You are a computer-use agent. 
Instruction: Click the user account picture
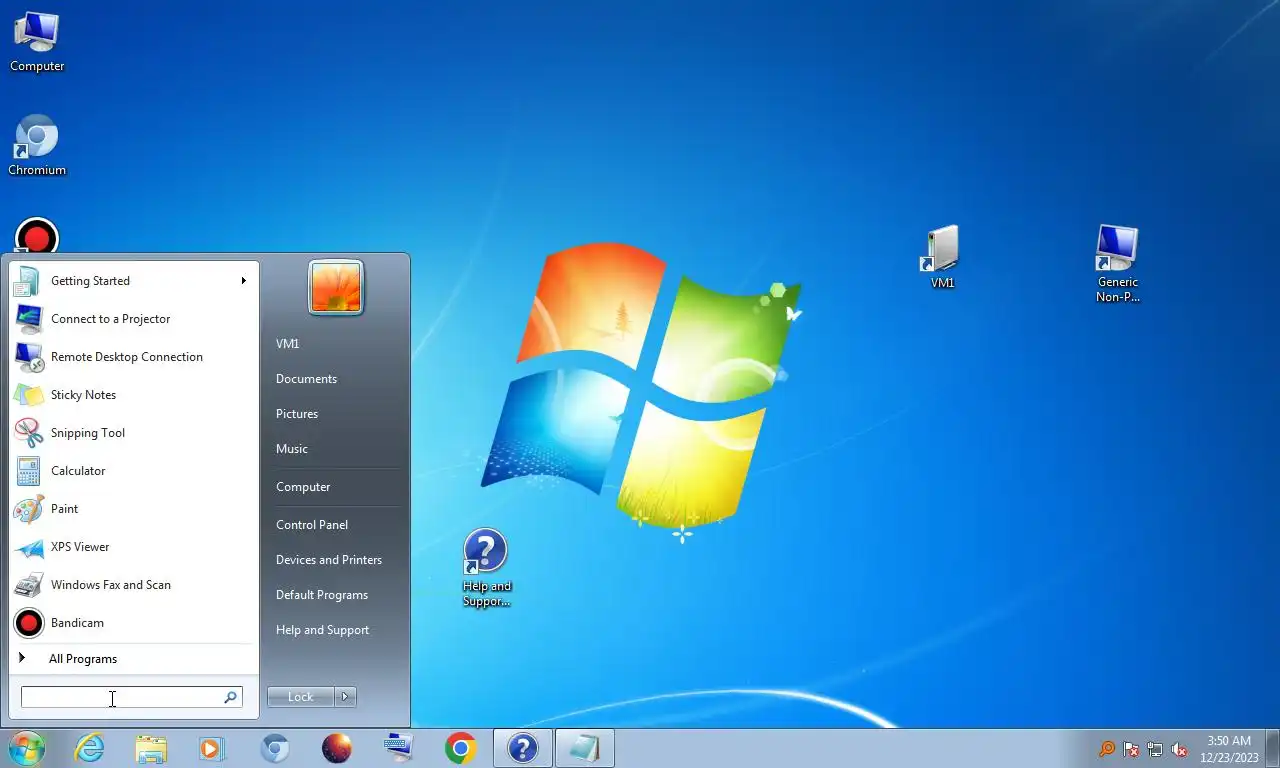[336, 288]
